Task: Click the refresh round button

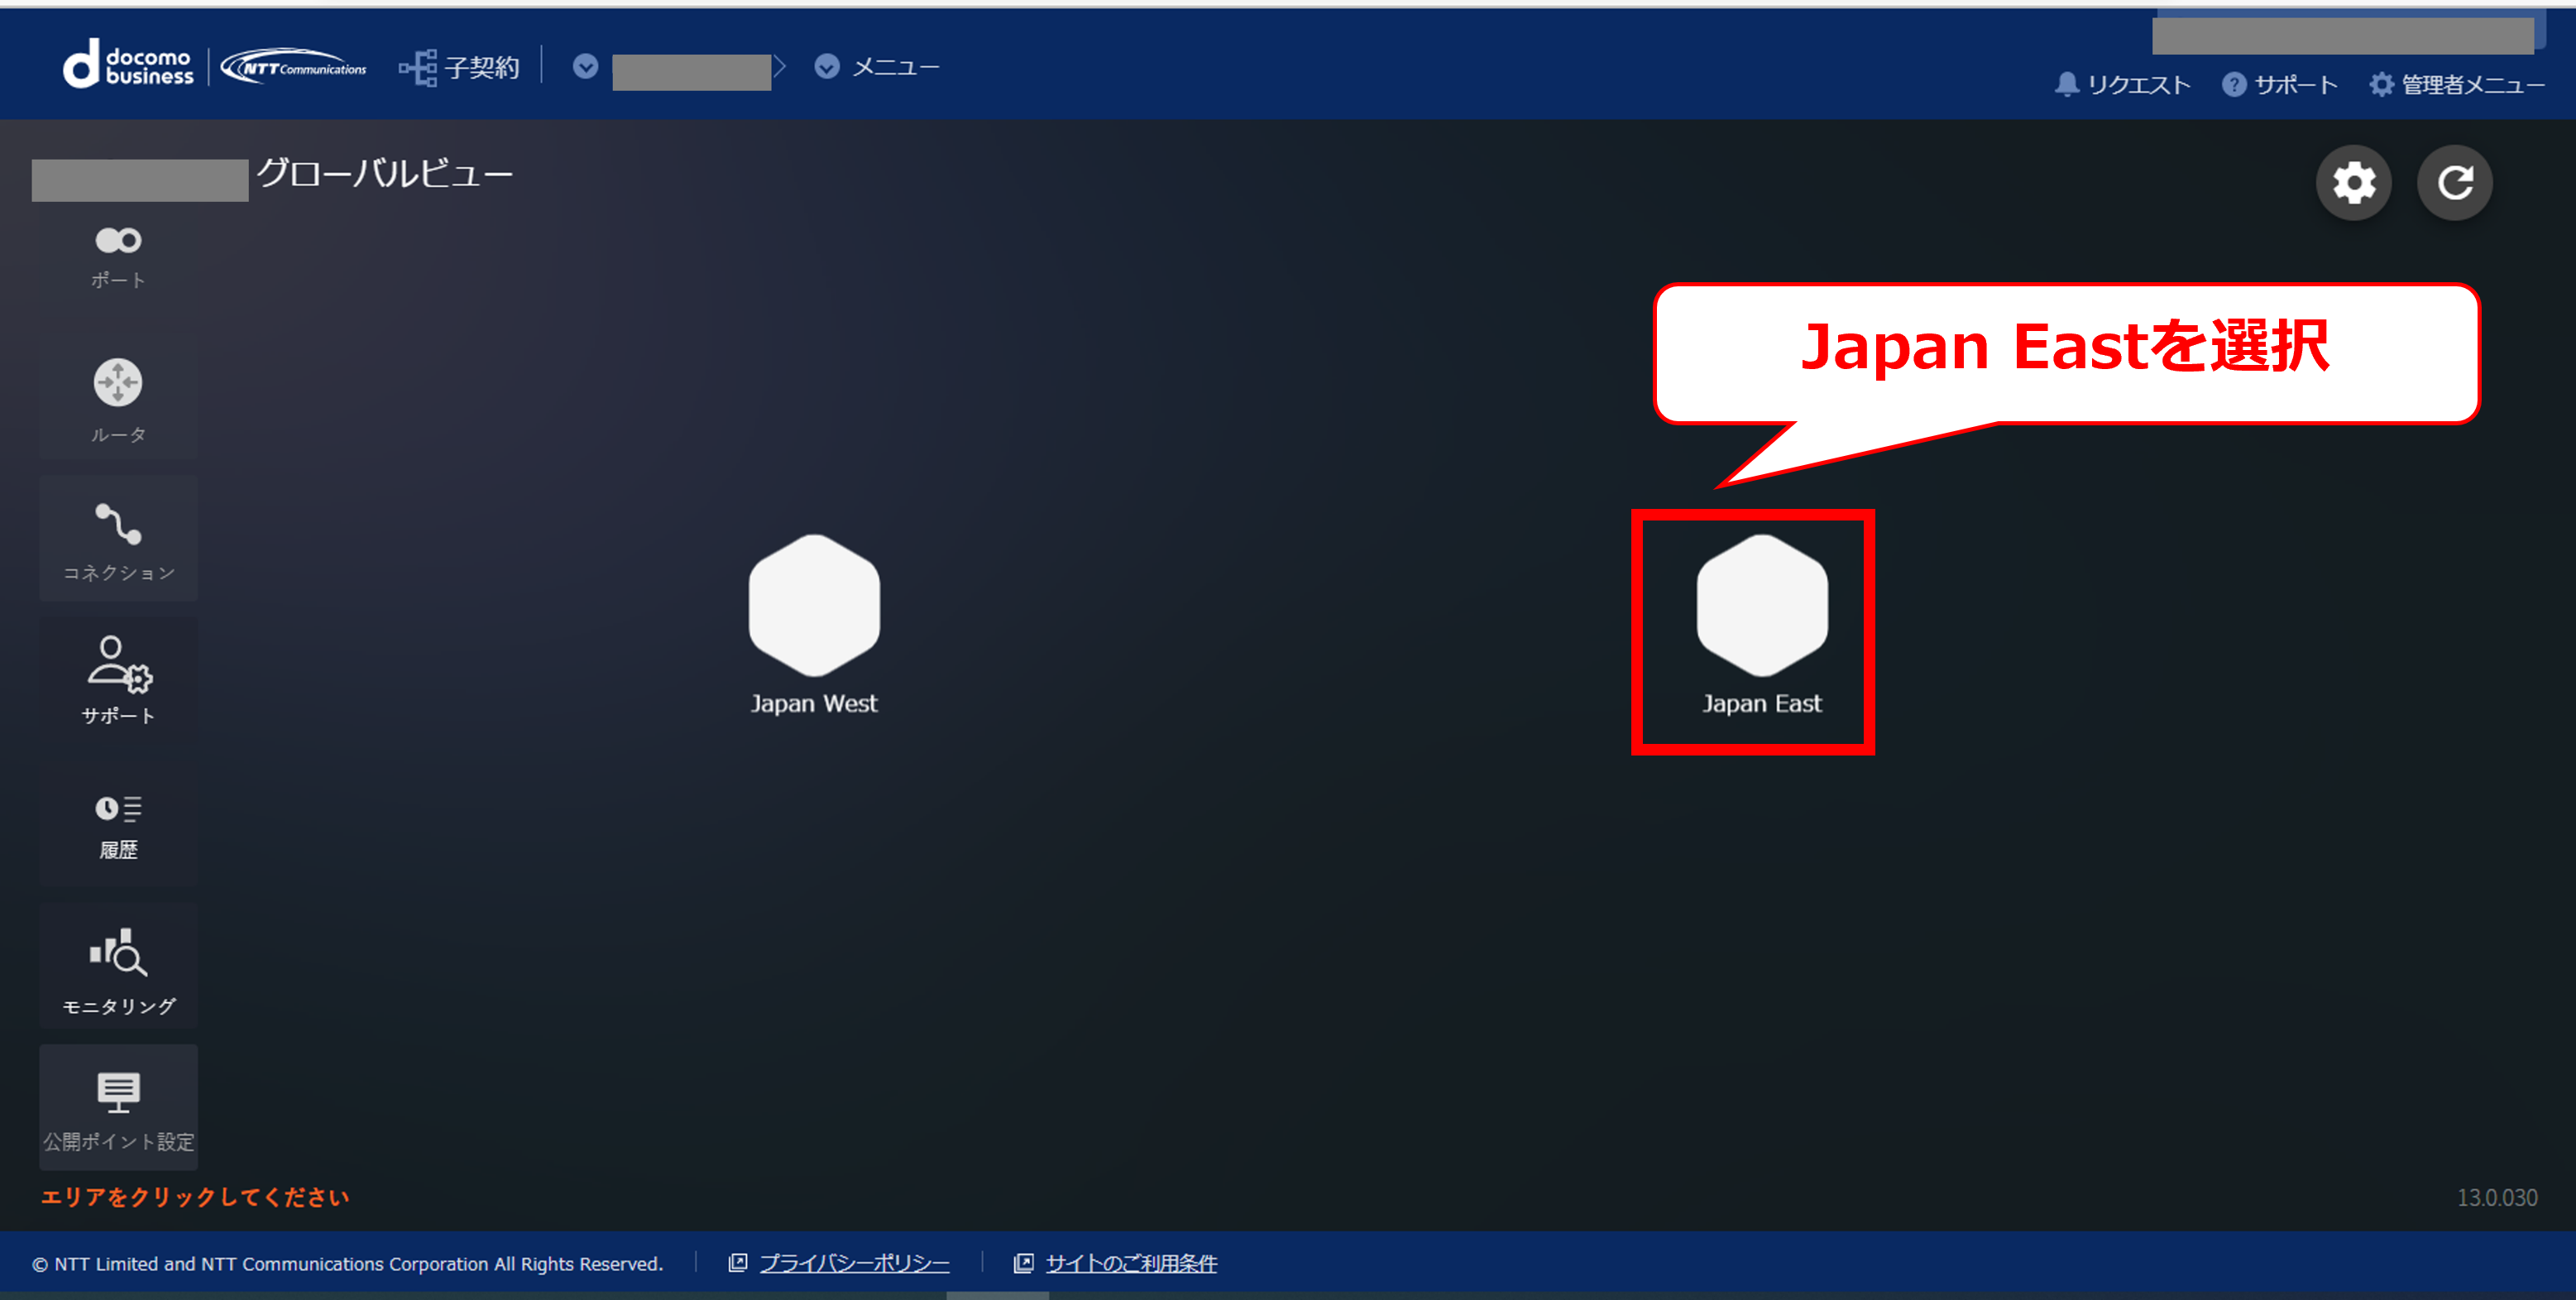Action: tap(2455, 182)
